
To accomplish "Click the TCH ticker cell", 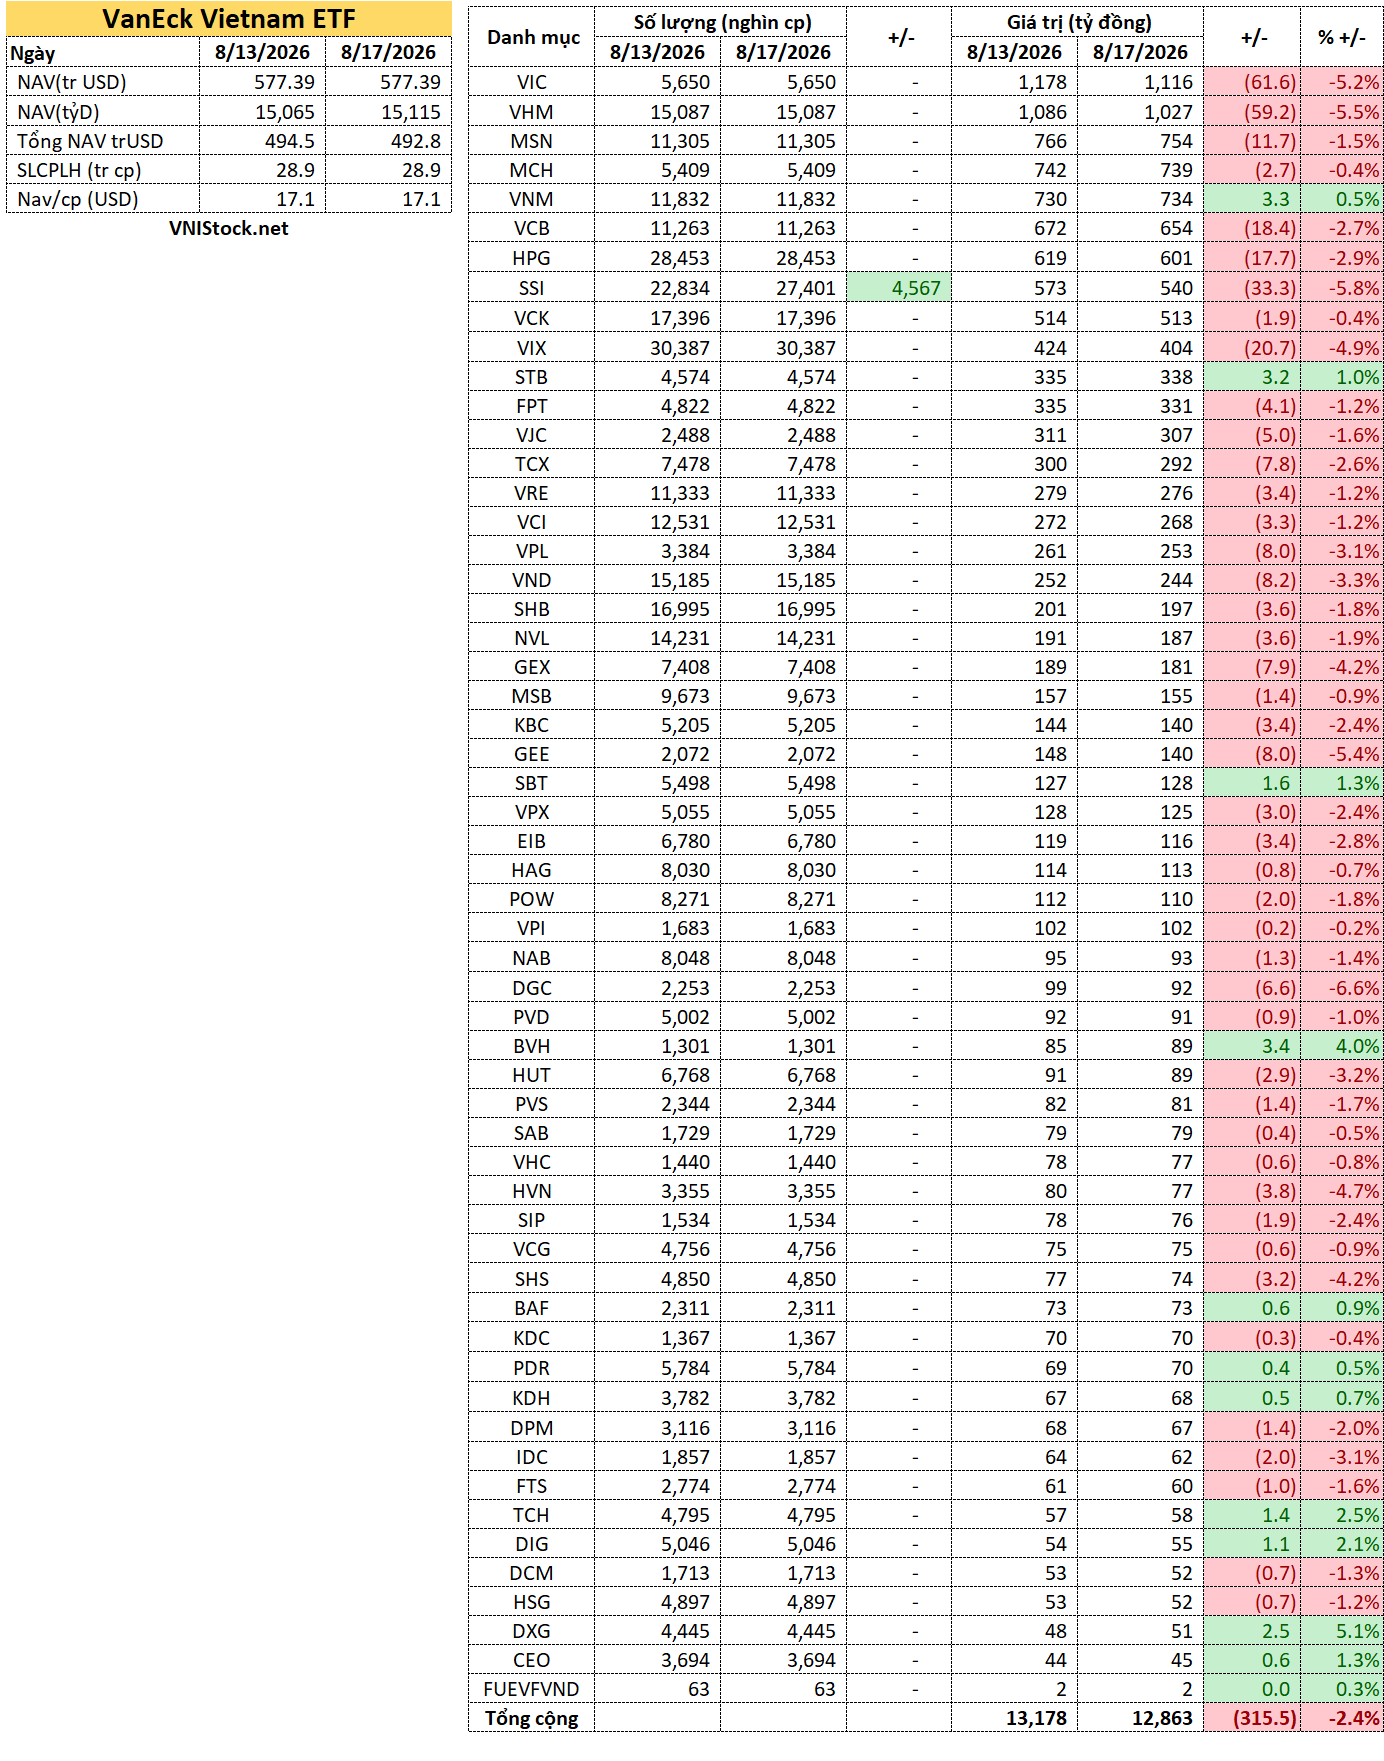I will [x=532, y=1515].
